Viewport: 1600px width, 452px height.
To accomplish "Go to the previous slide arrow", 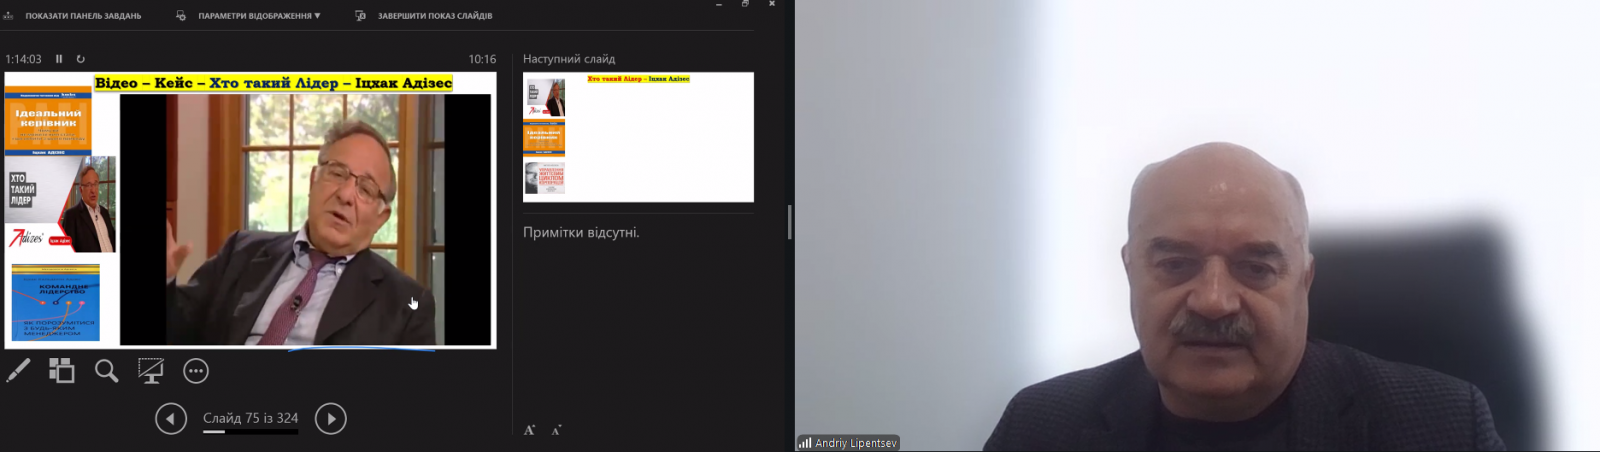I will click(171, 419).
